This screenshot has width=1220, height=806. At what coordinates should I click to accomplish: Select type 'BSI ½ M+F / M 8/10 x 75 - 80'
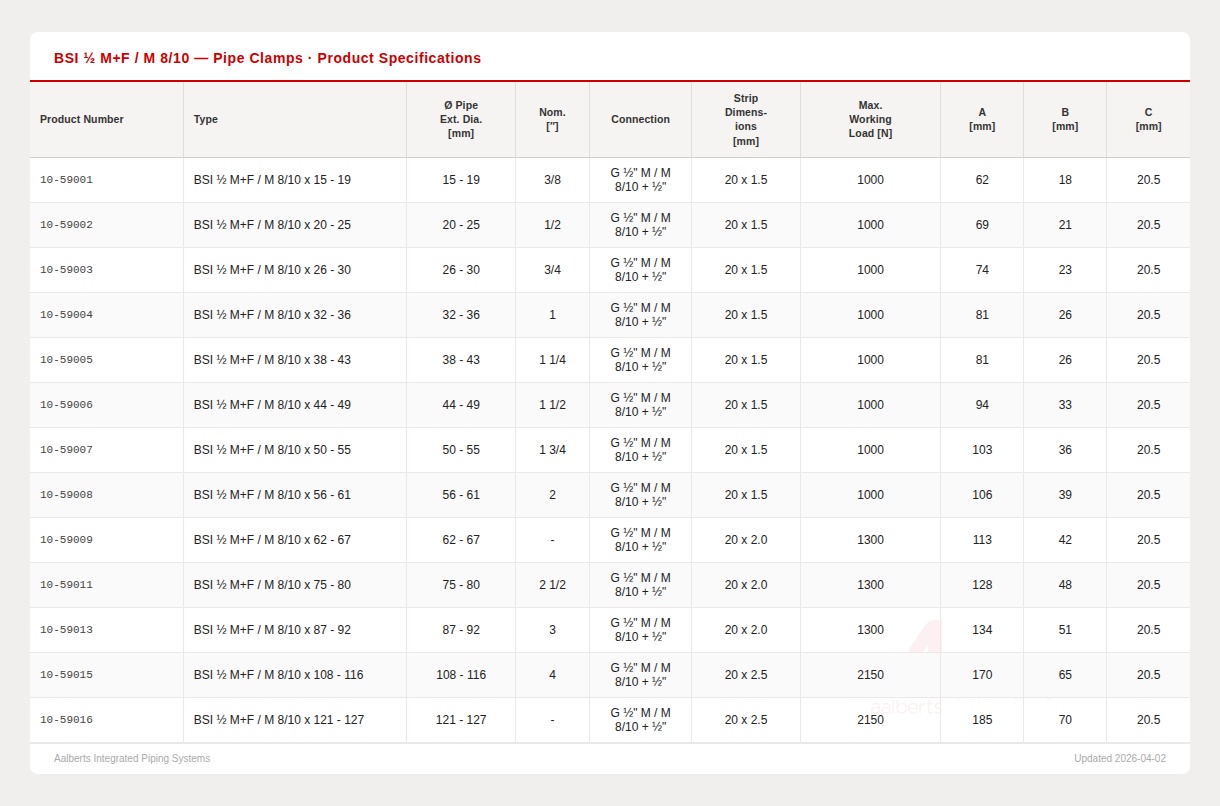[272, 585]
